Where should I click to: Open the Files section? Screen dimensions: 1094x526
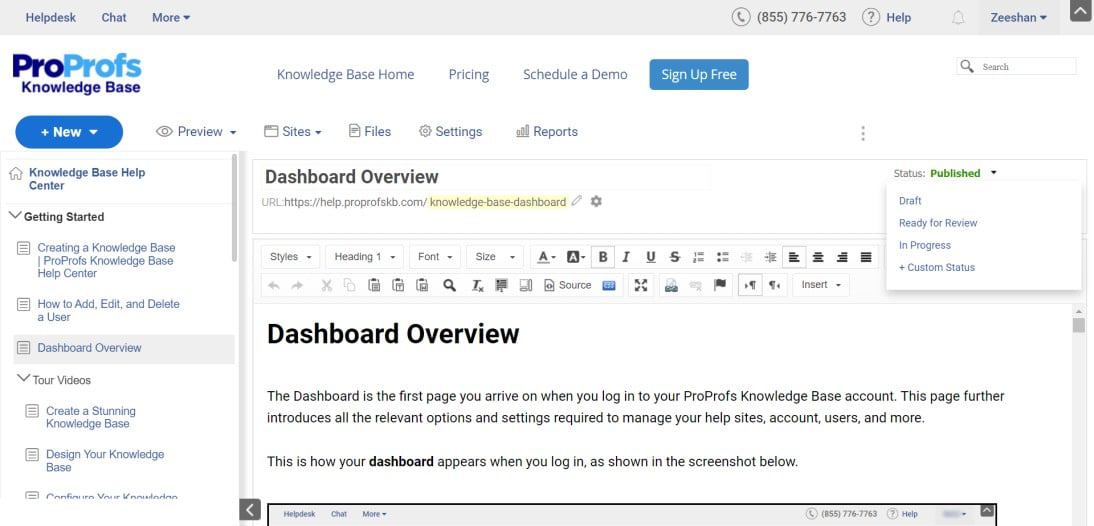[x=370, y=132]
